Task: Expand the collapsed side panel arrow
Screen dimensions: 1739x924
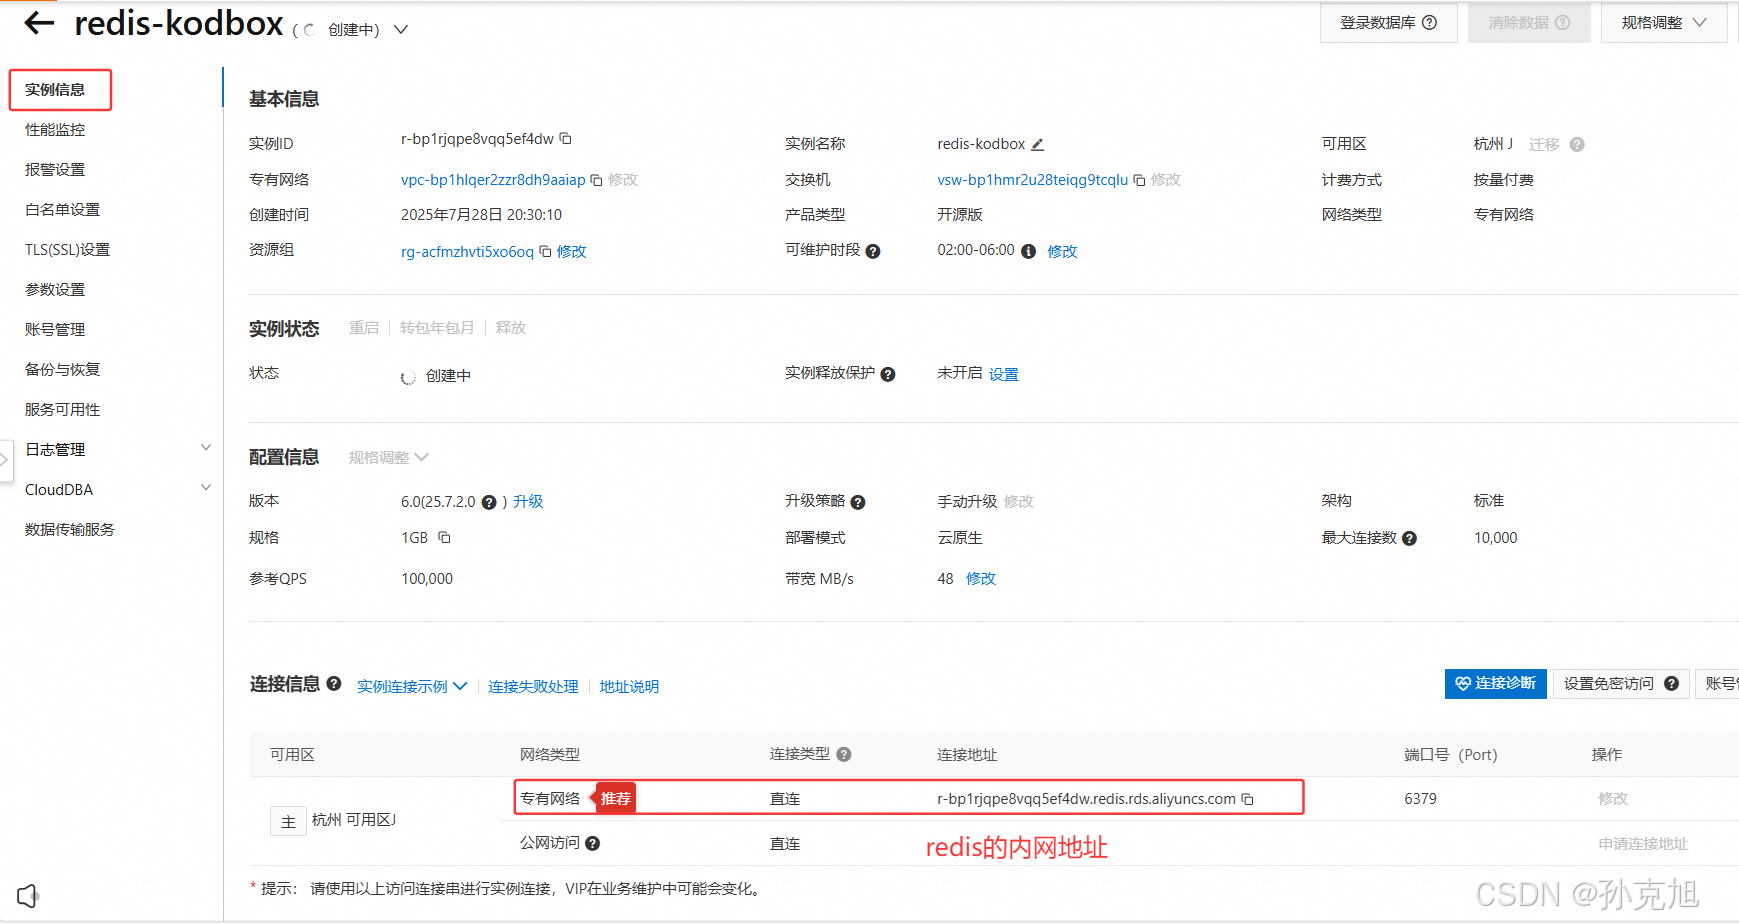Action: coord(5,460)
